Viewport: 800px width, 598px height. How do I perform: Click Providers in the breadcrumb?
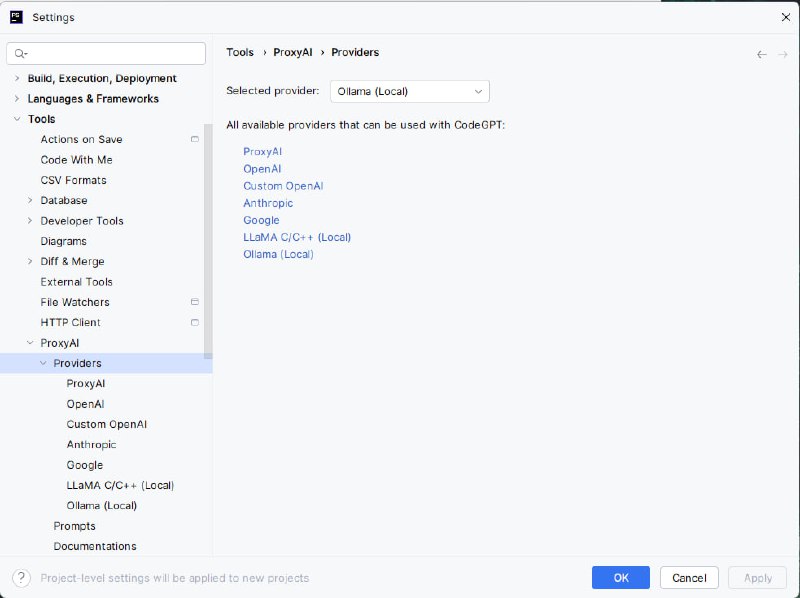point(355,52)
